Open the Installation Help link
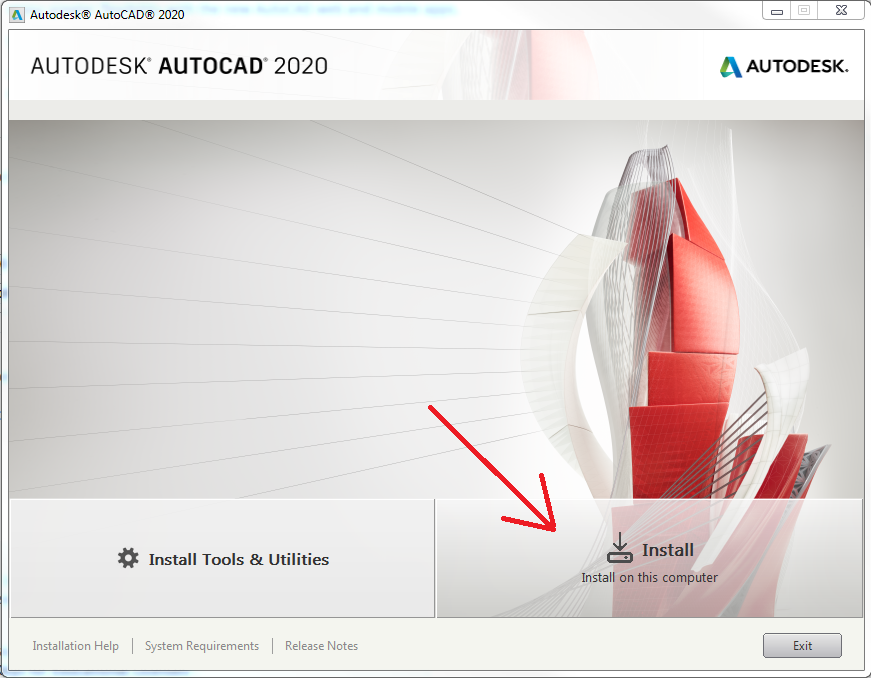Viewport: 871px width, 678px height. [75, 646]
